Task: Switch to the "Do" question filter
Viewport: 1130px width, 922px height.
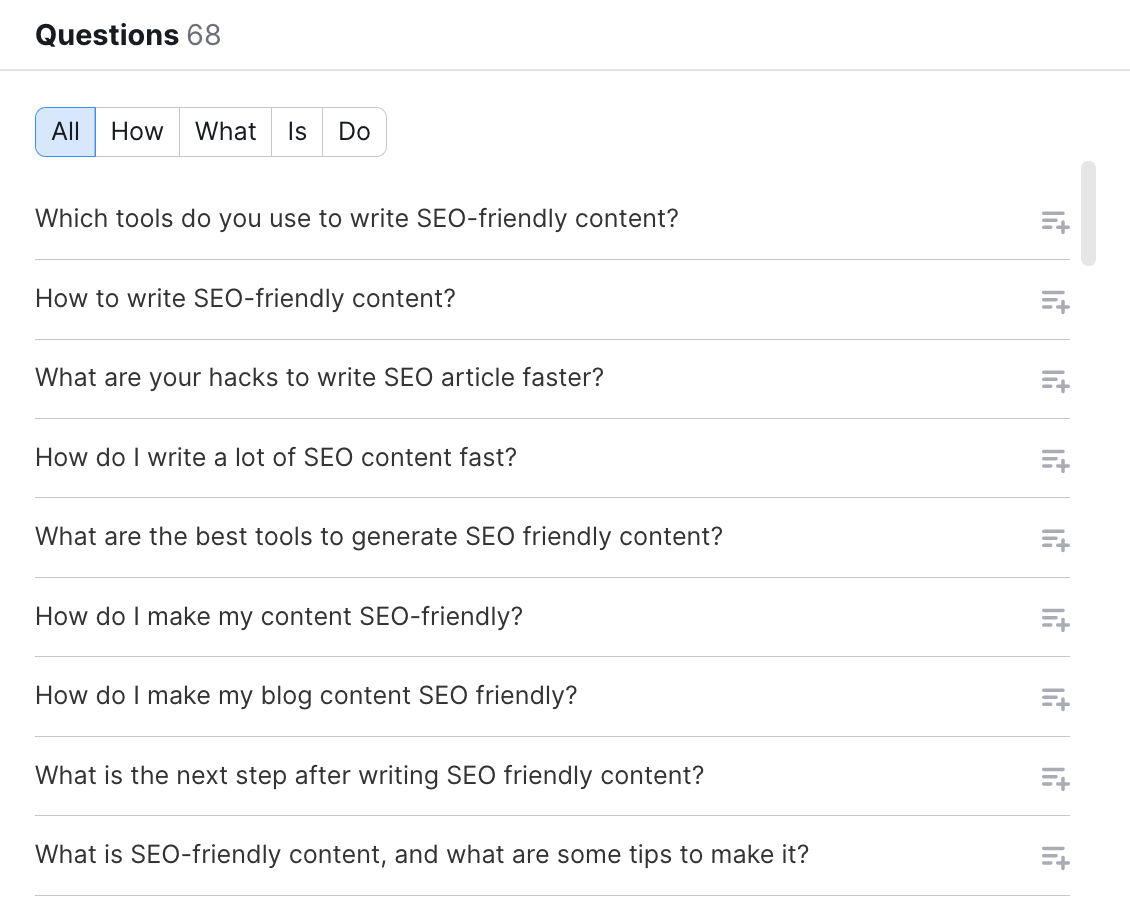Action: [354, 131]
